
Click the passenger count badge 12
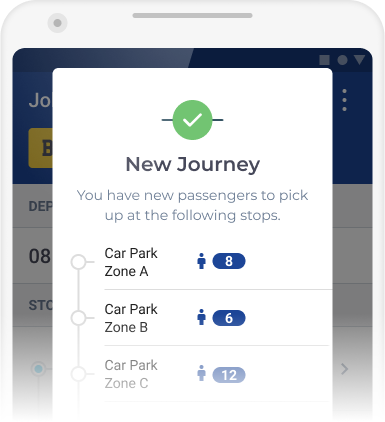tap(229, 375)
